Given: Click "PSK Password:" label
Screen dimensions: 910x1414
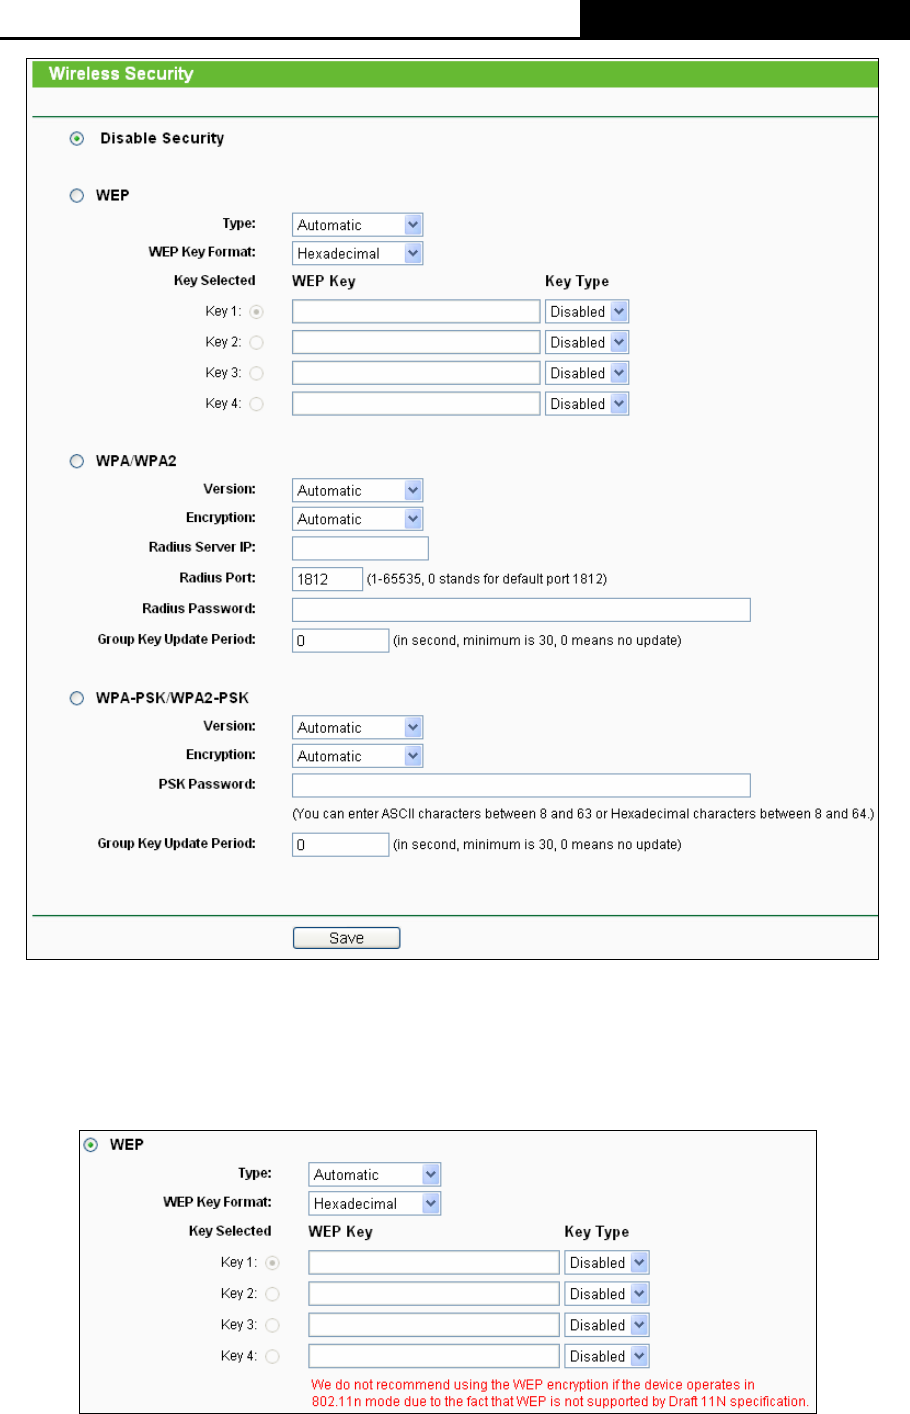Looking at the screenshot, I should (x=207, y=784).
